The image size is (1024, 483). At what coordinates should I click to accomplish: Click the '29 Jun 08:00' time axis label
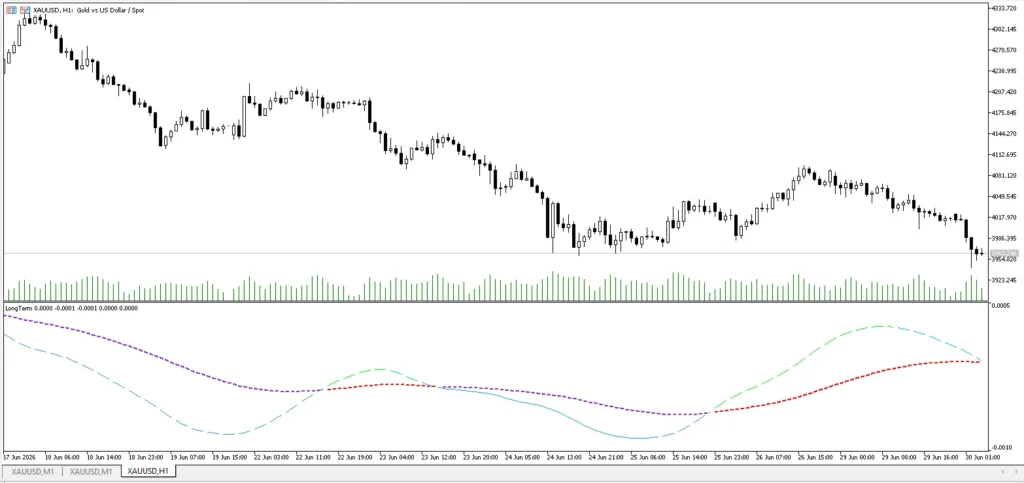[899, 457]
